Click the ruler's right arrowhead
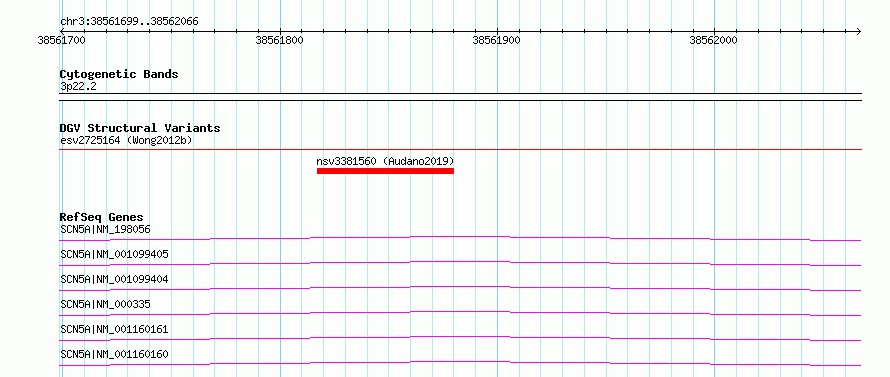 coord(858,31)
